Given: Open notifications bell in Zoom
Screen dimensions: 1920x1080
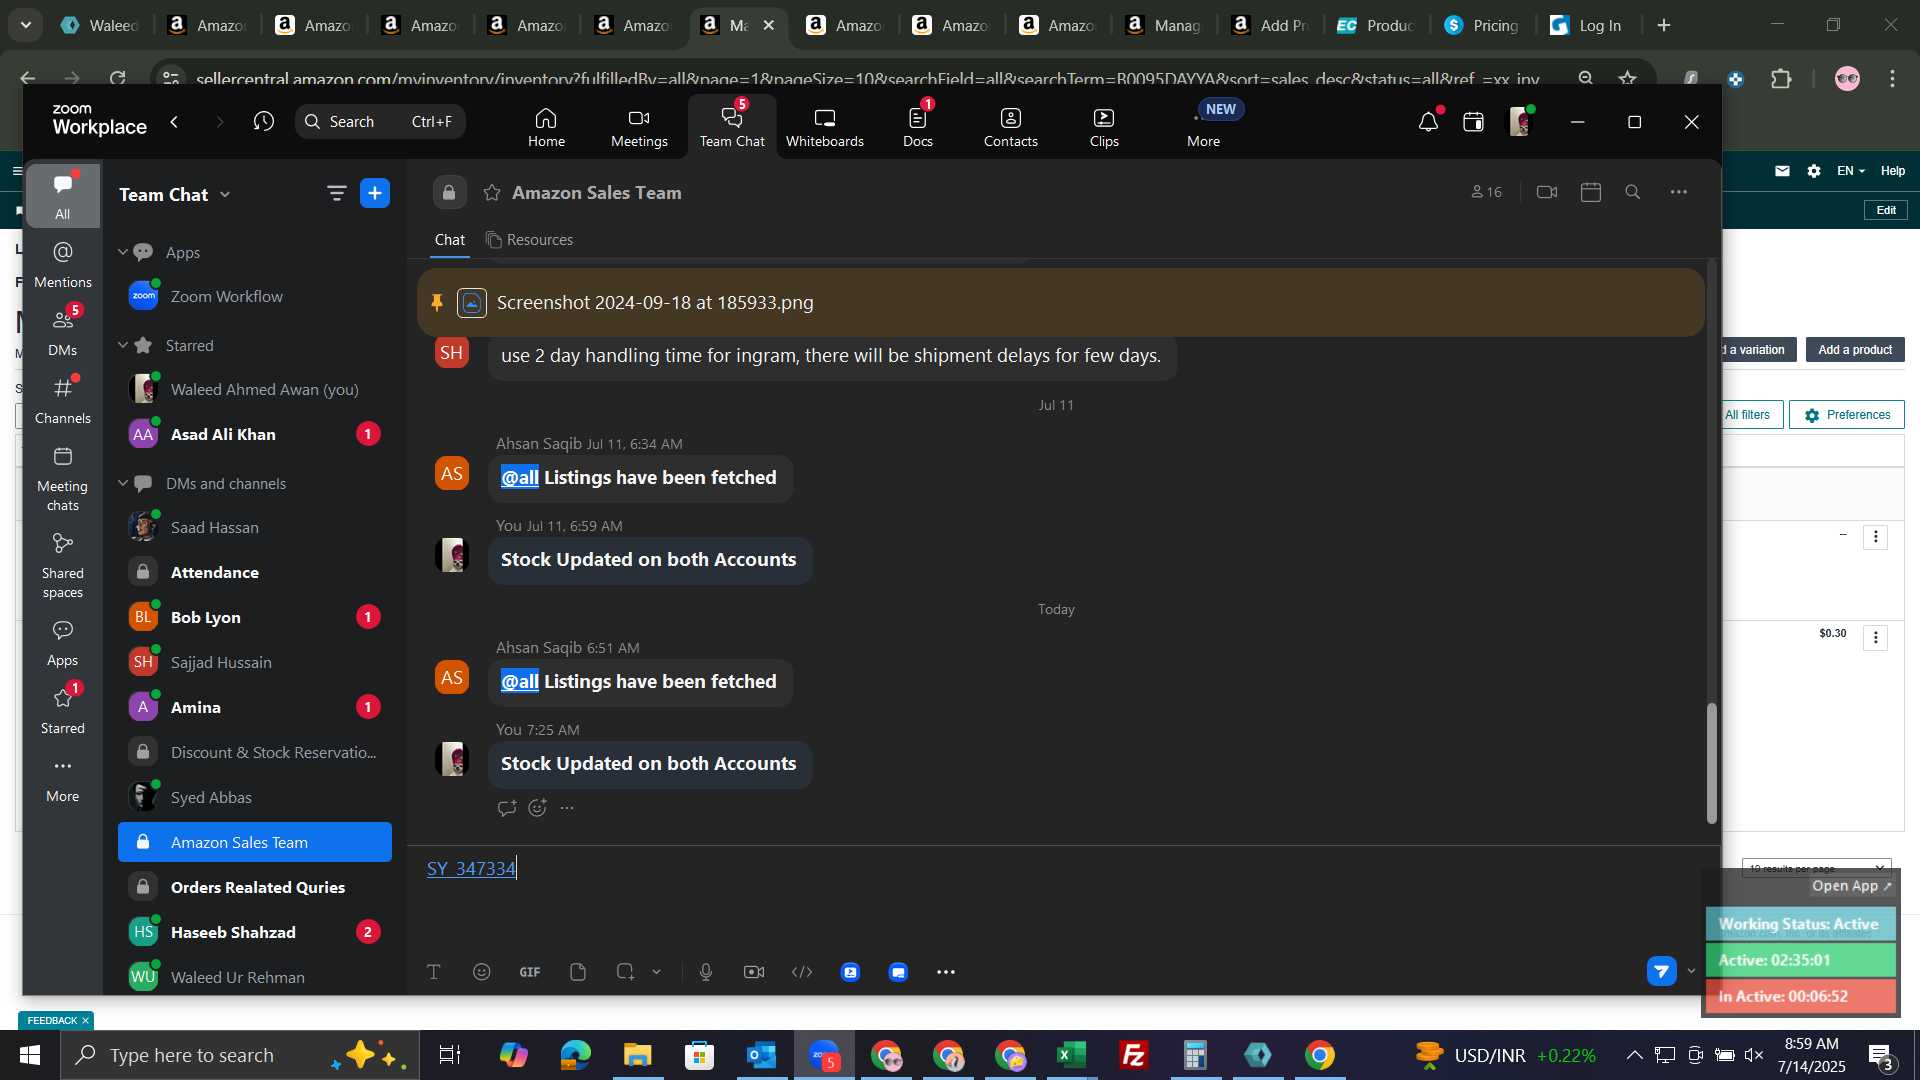Looking at the screenshot, I should [1428, 122].
